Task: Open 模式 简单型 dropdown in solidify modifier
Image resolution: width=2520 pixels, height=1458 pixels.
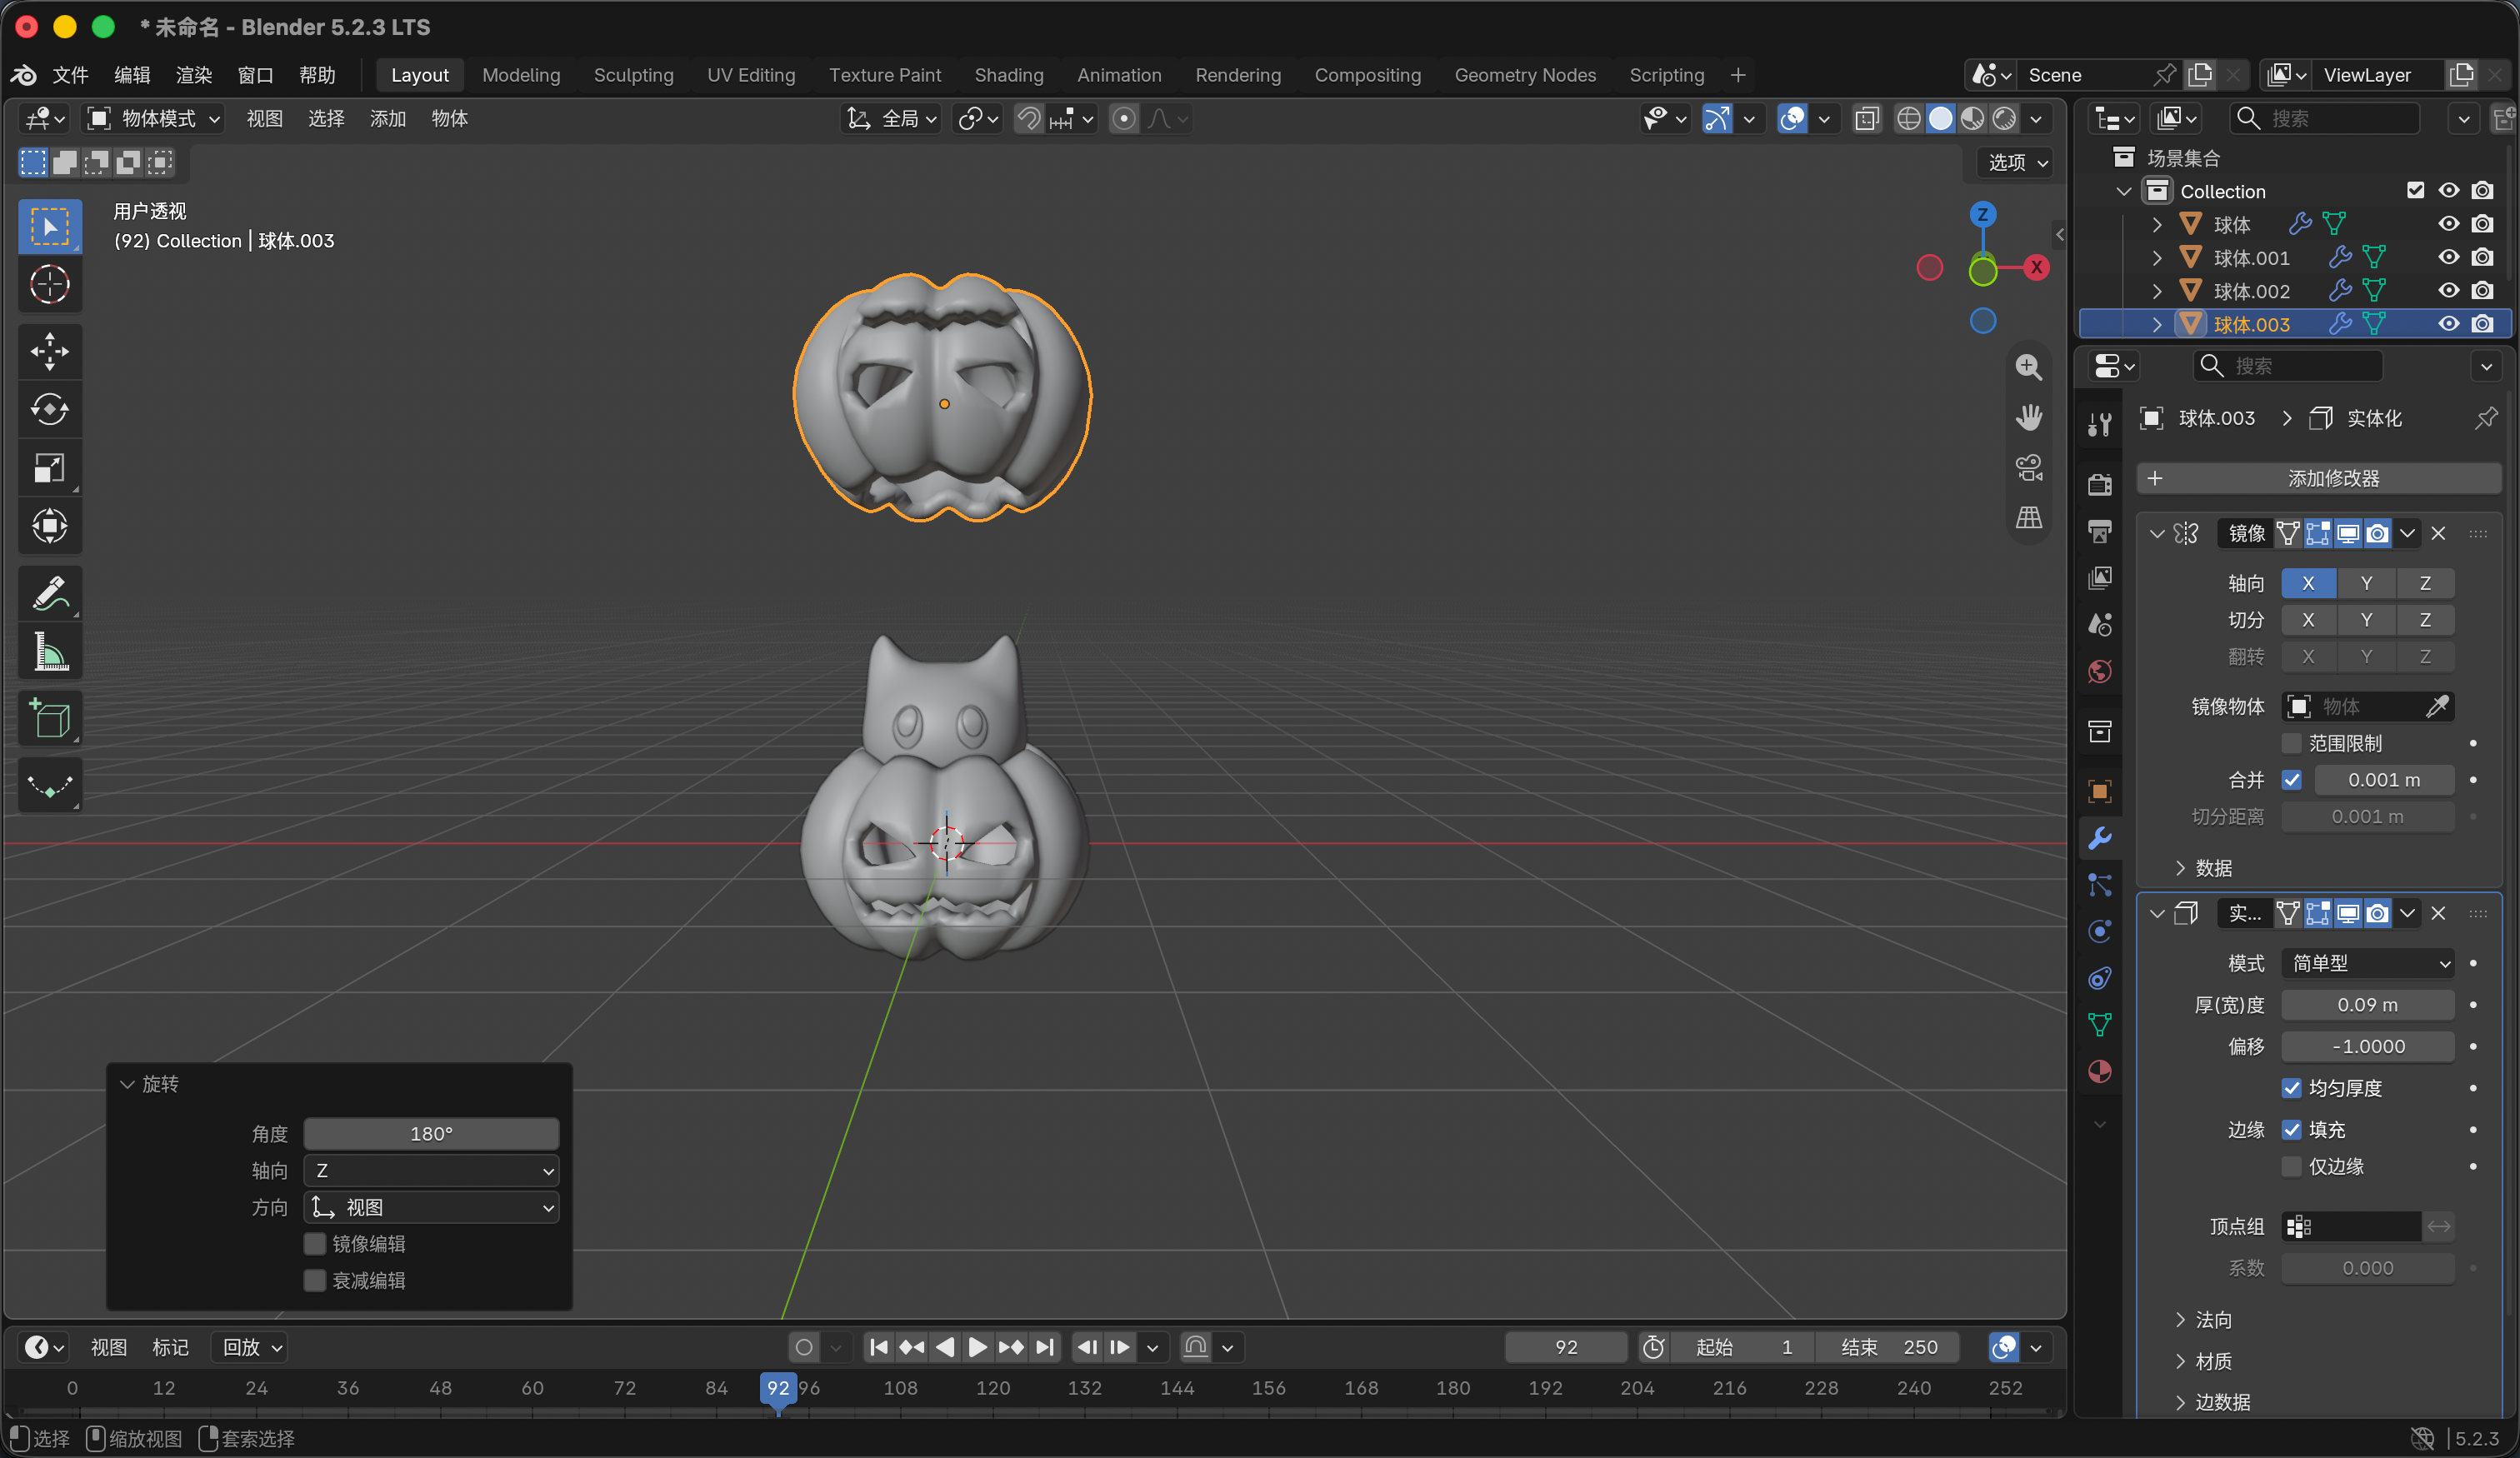Action: pos(2367,963)
